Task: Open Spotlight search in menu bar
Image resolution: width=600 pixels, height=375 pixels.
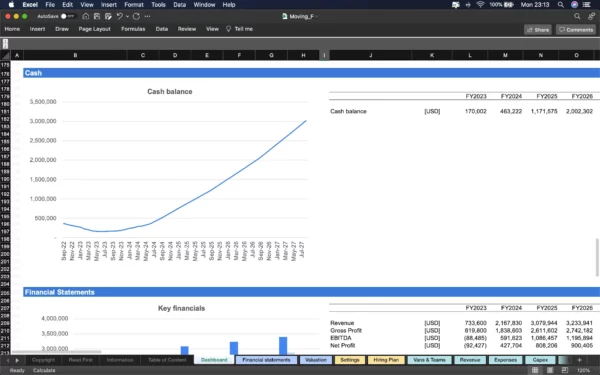Action: 561,5
